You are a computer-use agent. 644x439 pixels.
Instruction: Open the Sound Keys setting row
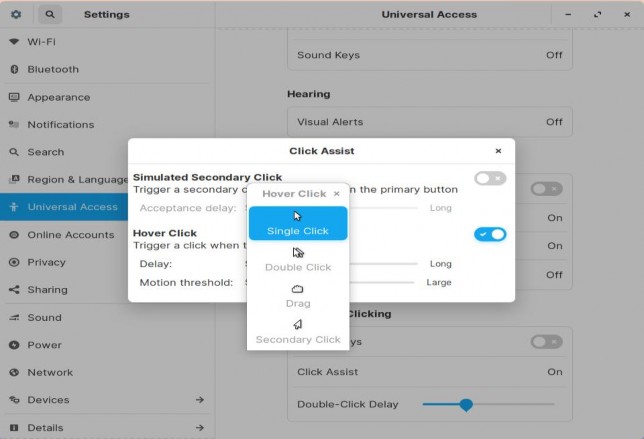[429, 55]
